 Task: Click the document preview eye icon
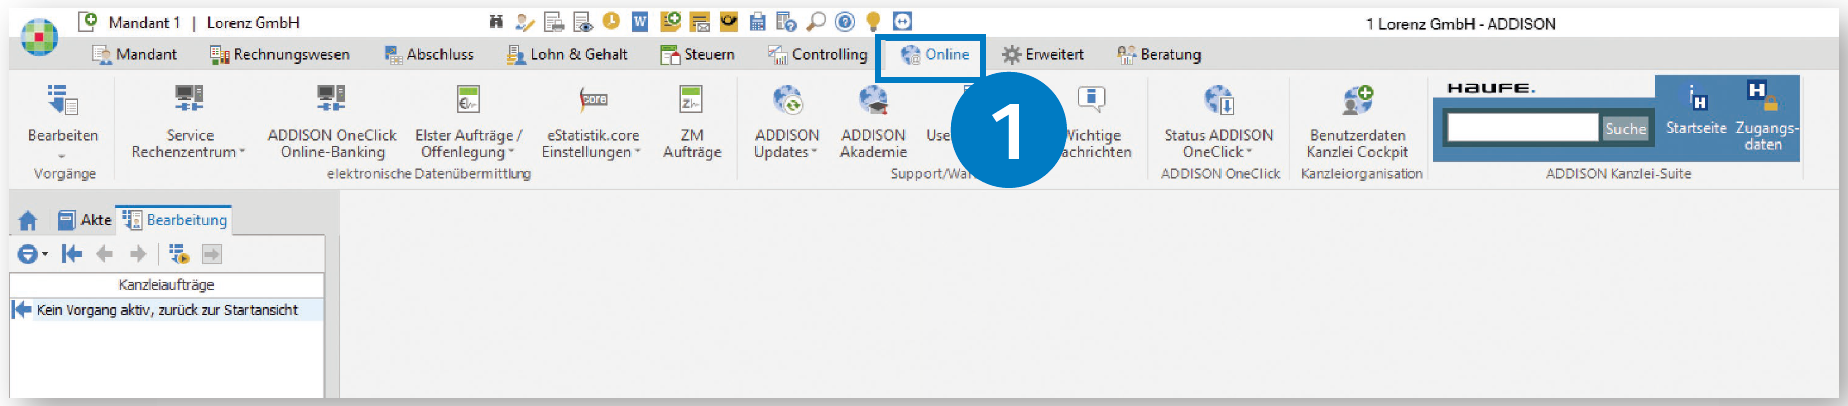point(583,21)
